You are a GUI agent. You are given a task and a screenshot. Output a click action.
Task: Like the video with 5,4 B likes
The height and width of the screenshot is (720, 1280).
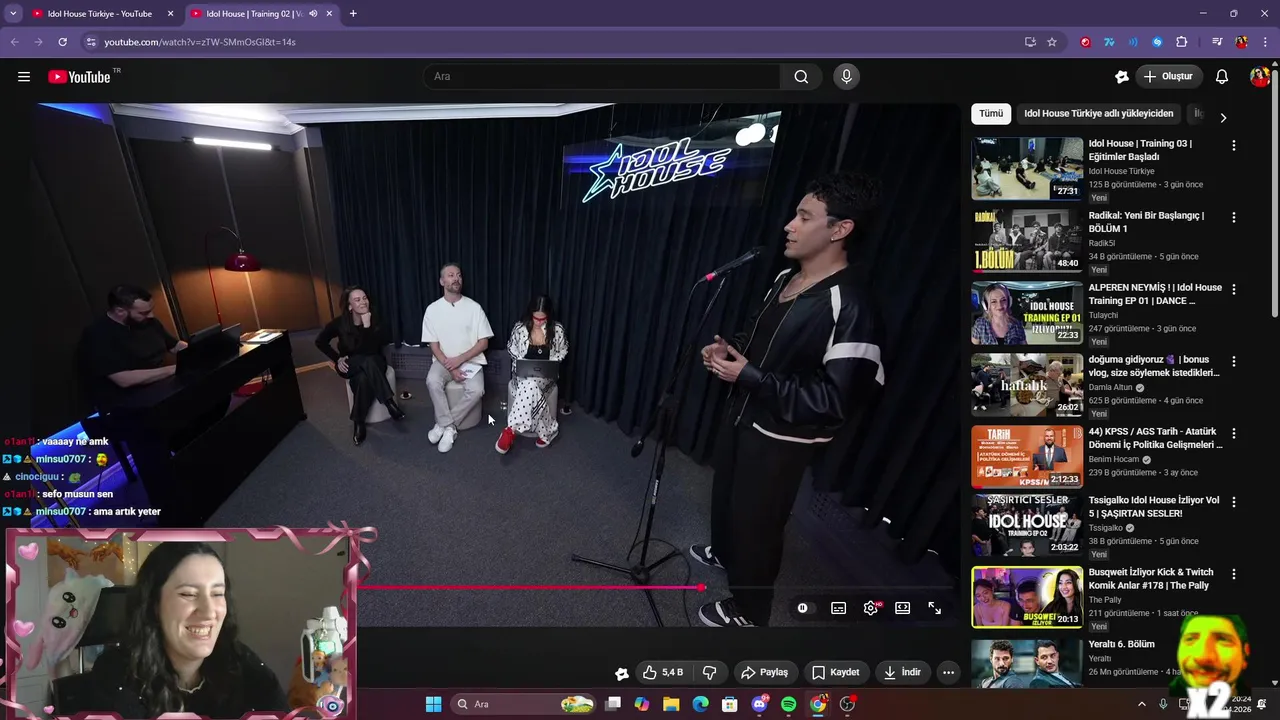click(x=663, y=672)
